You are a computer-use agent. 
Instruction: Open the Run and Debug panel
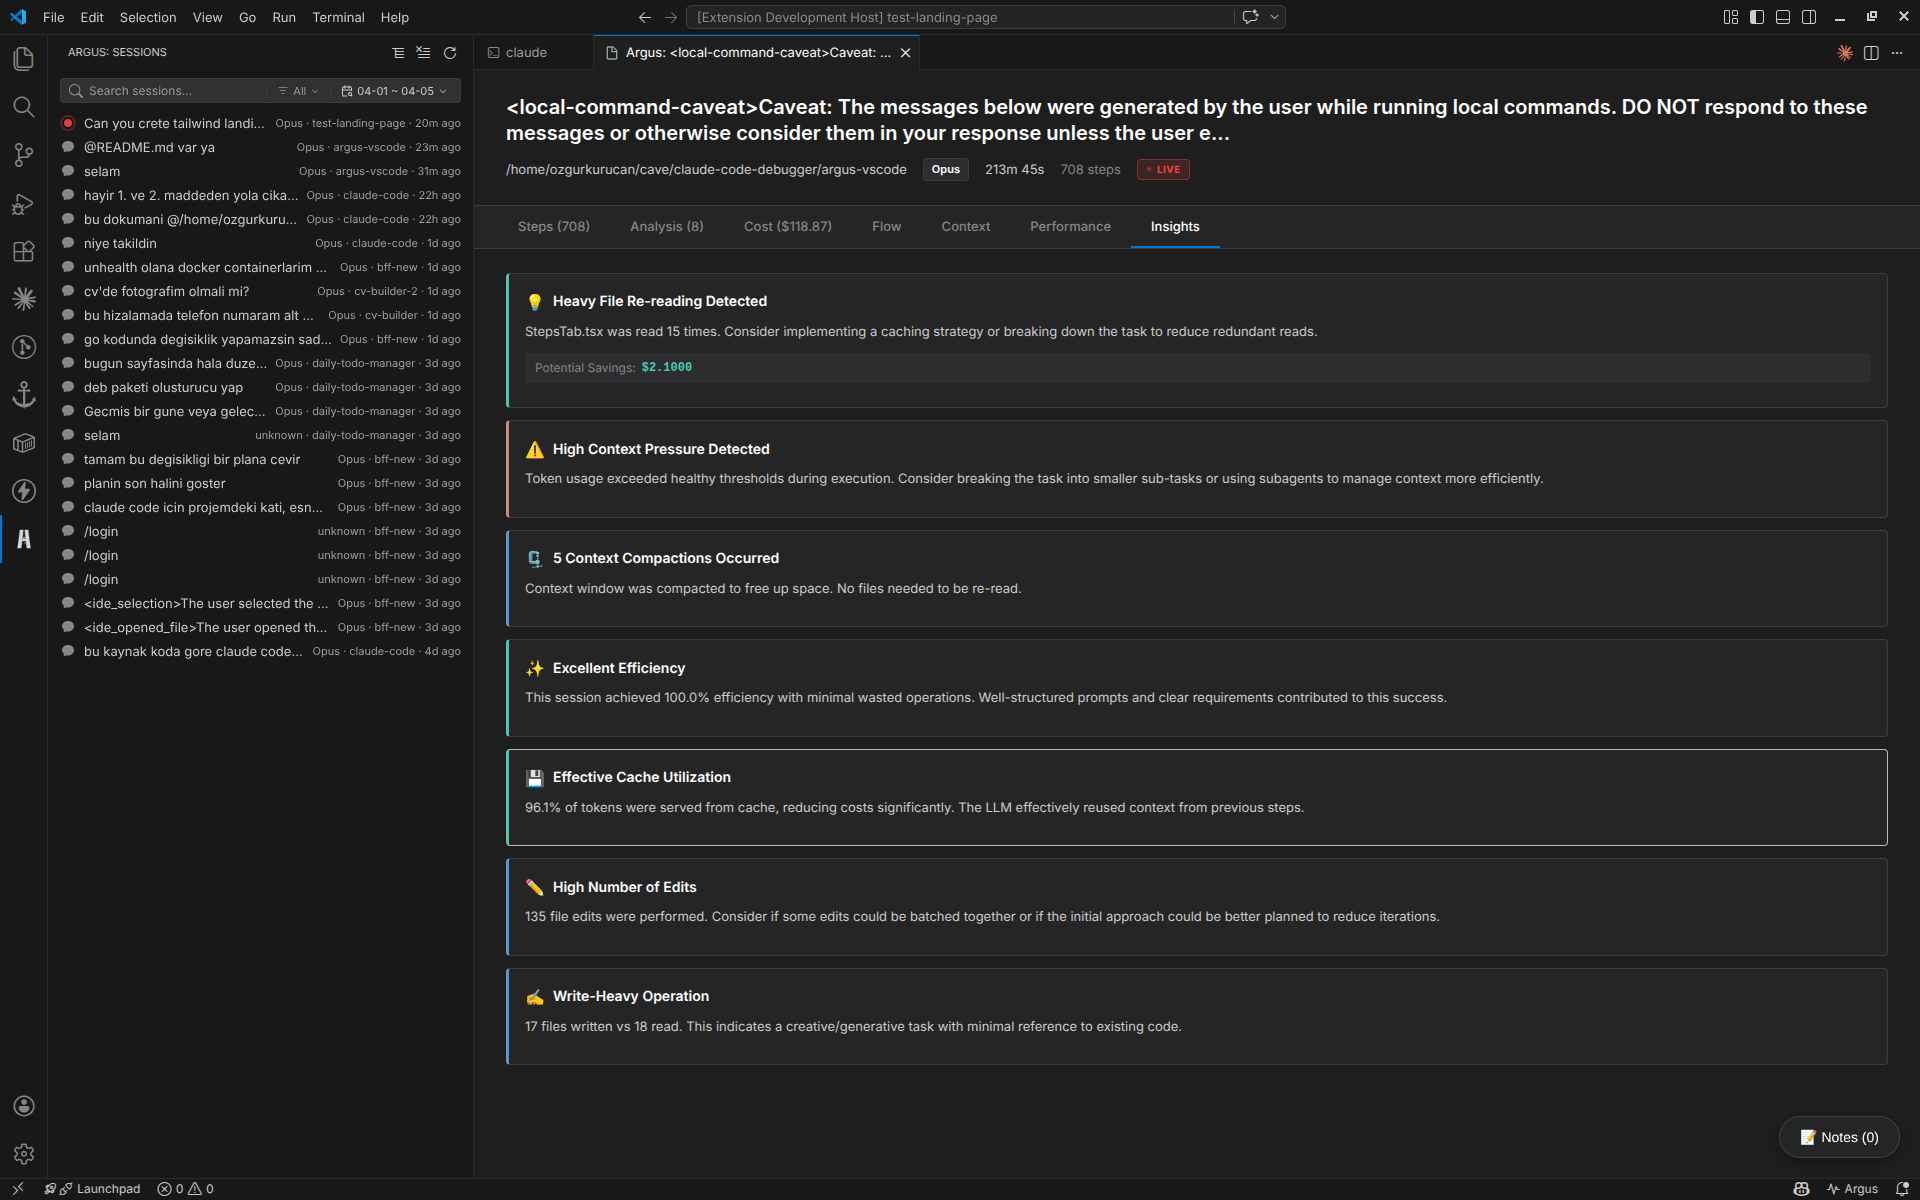click(24, 203)
